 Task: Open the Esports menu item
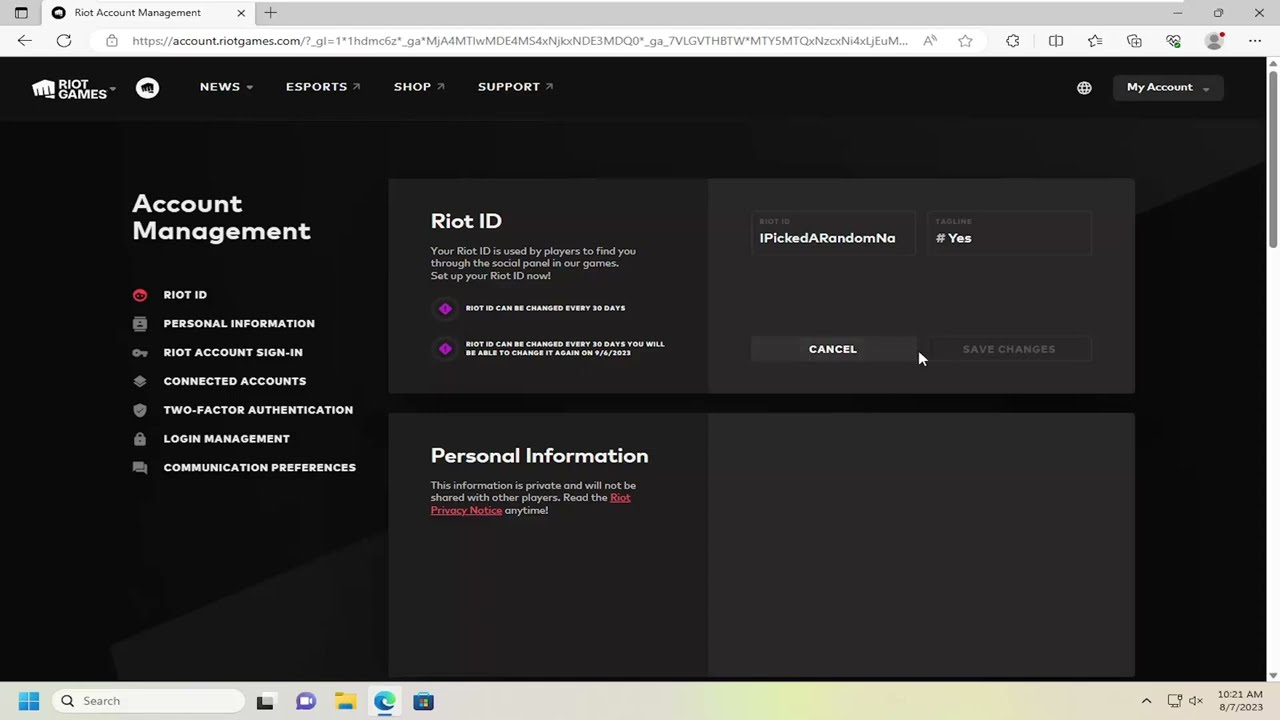click(323, 87)
